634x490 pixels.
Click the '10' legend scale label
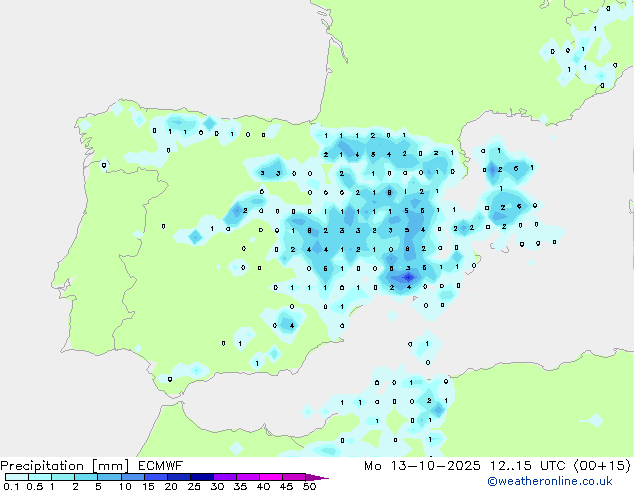[125, 486]
